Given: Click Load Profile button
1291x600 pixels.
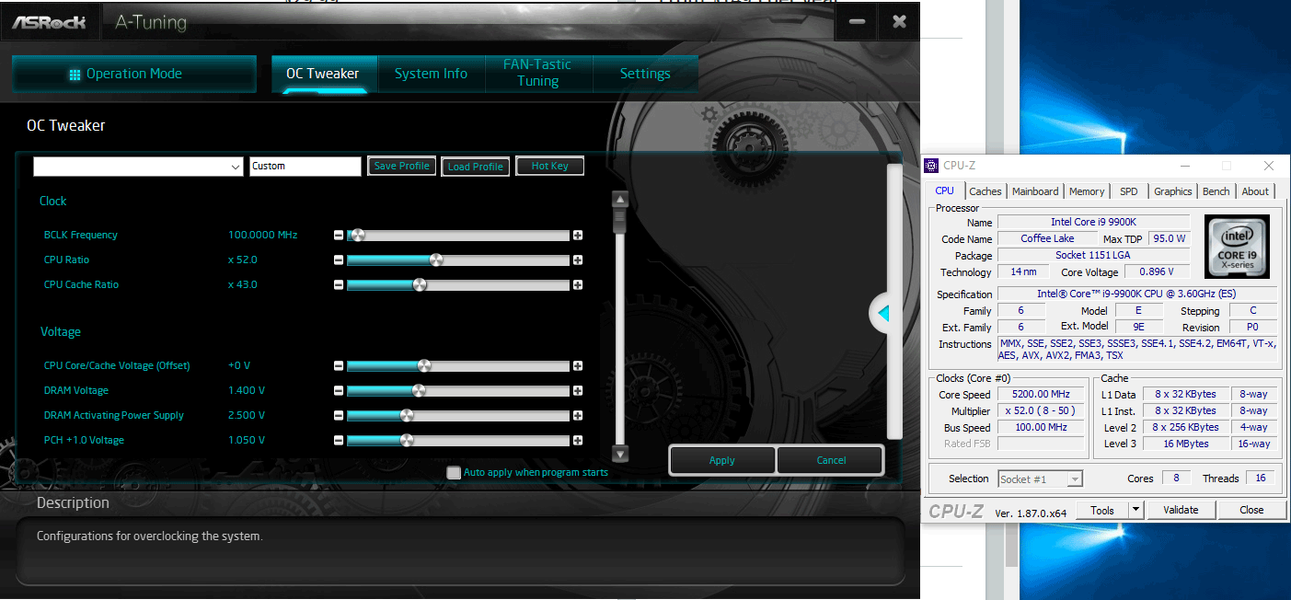Looking at the screenshot, I should point(475,167).
